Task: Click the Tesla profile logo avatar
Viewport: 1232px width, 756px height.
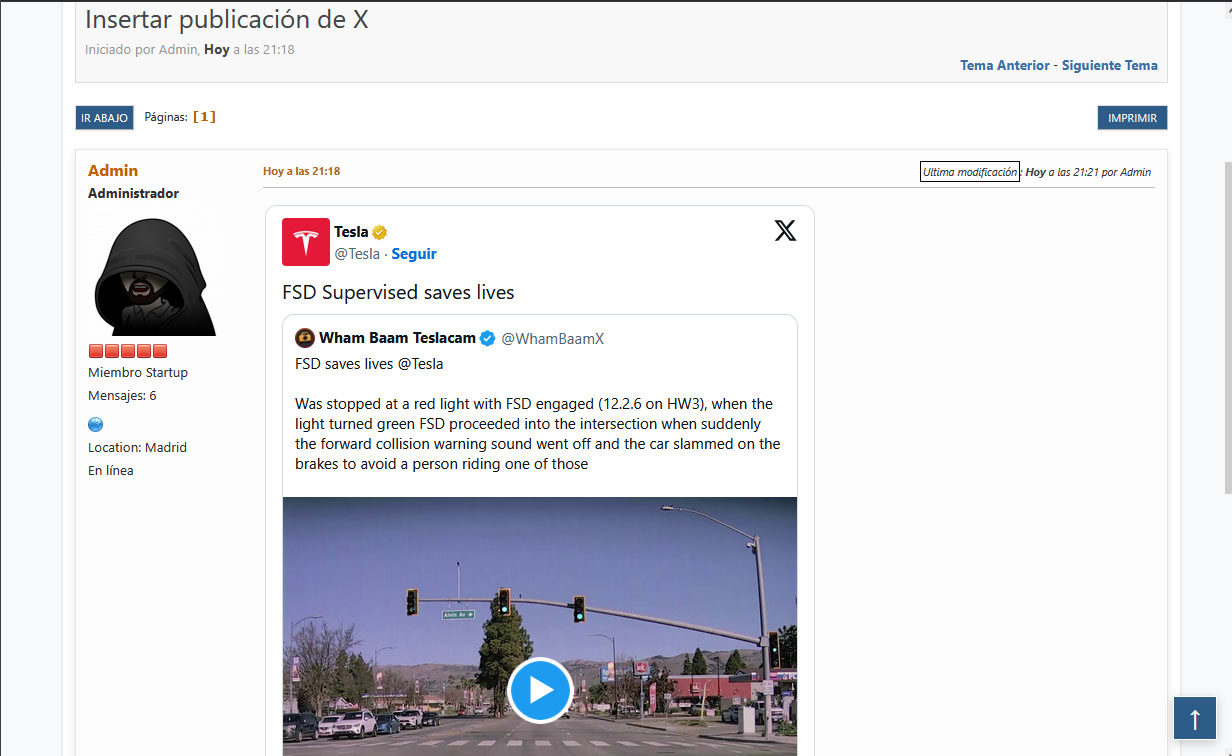Action: [305, 242]
